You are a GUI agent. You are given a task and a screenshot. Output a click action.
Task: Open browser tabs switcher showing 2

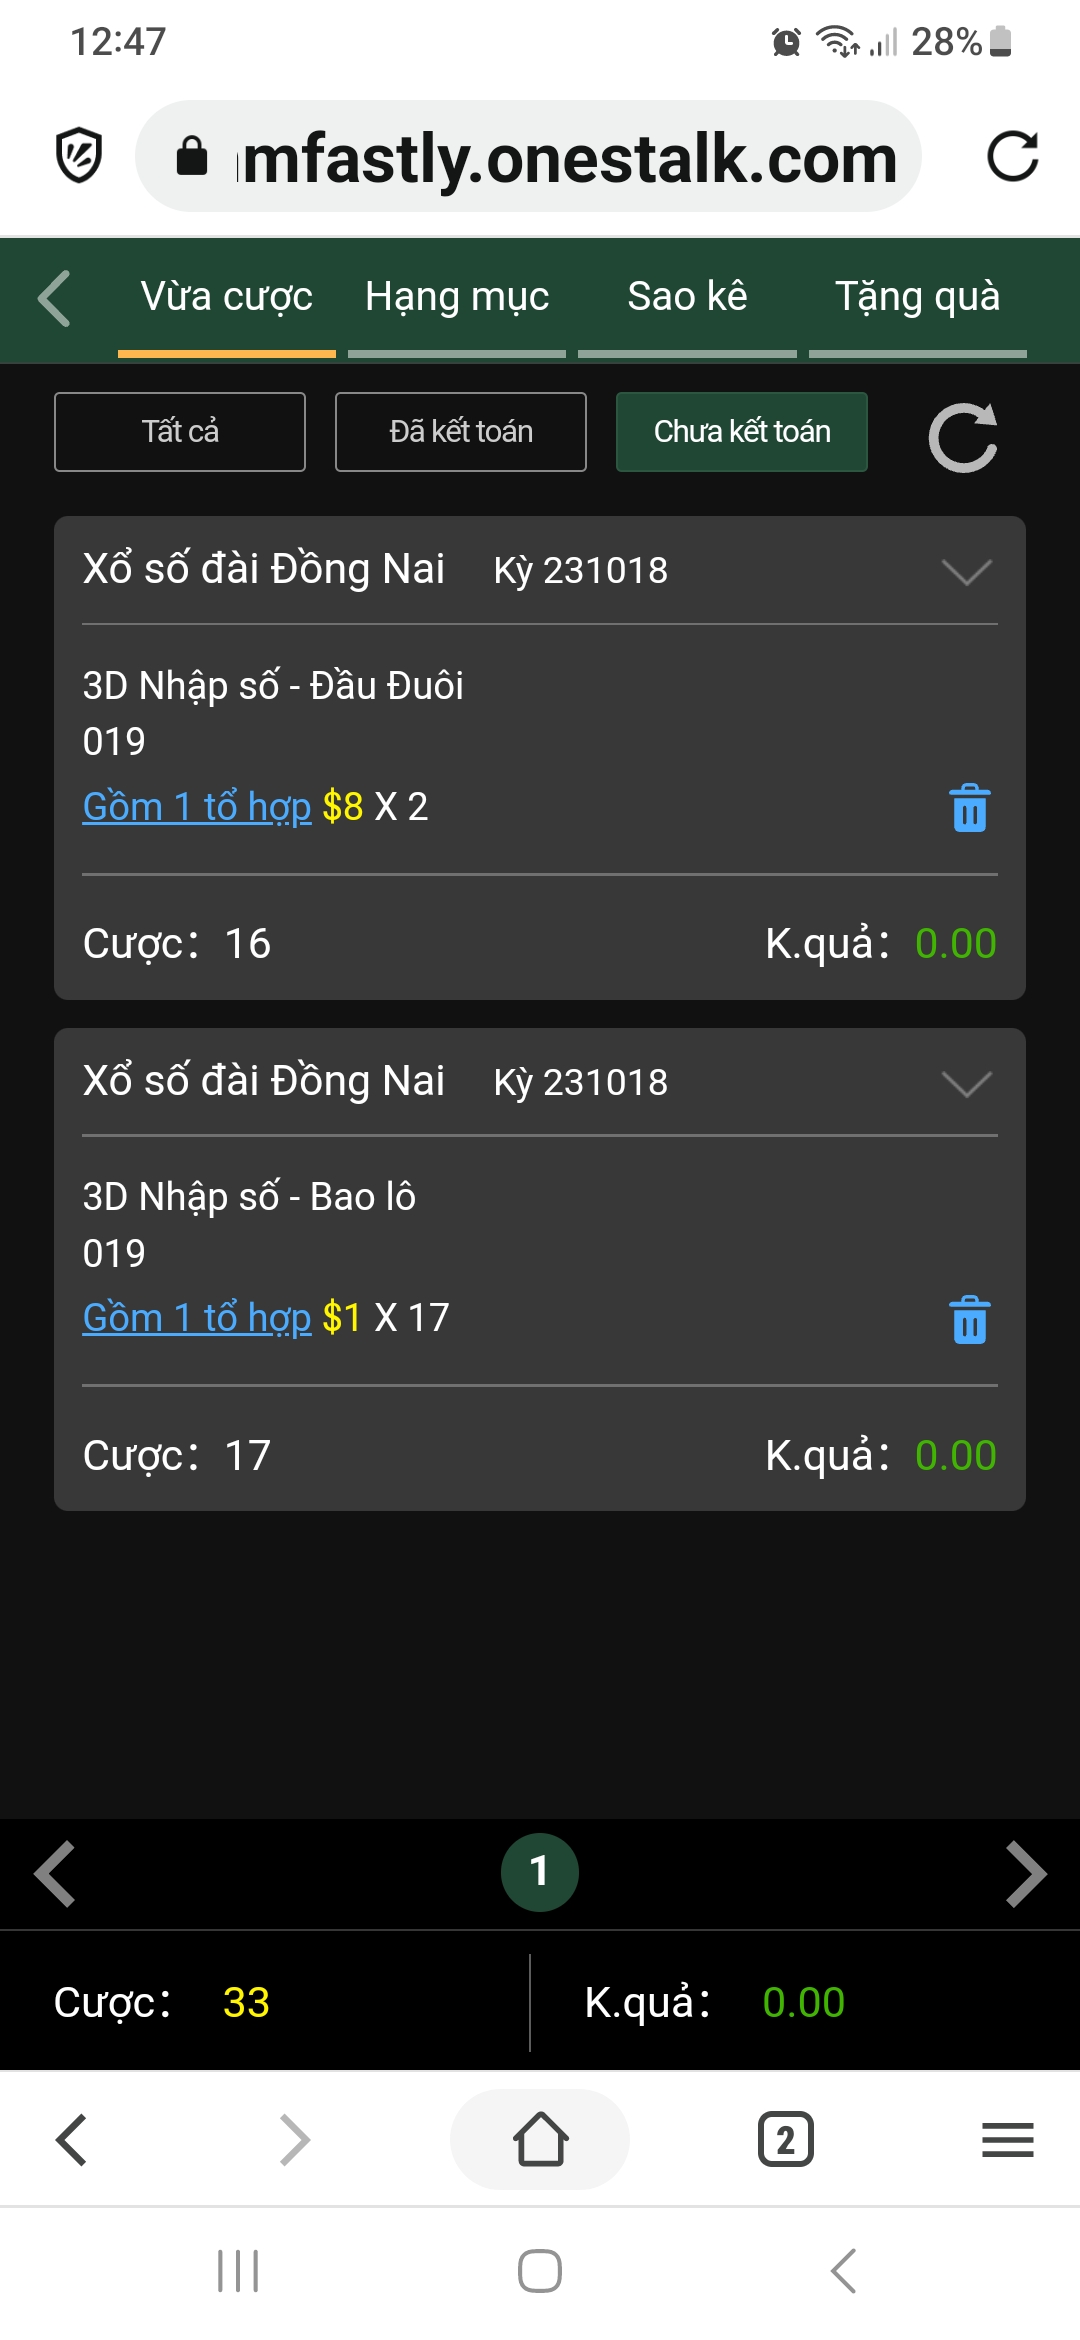click(x=786, y=2139)
